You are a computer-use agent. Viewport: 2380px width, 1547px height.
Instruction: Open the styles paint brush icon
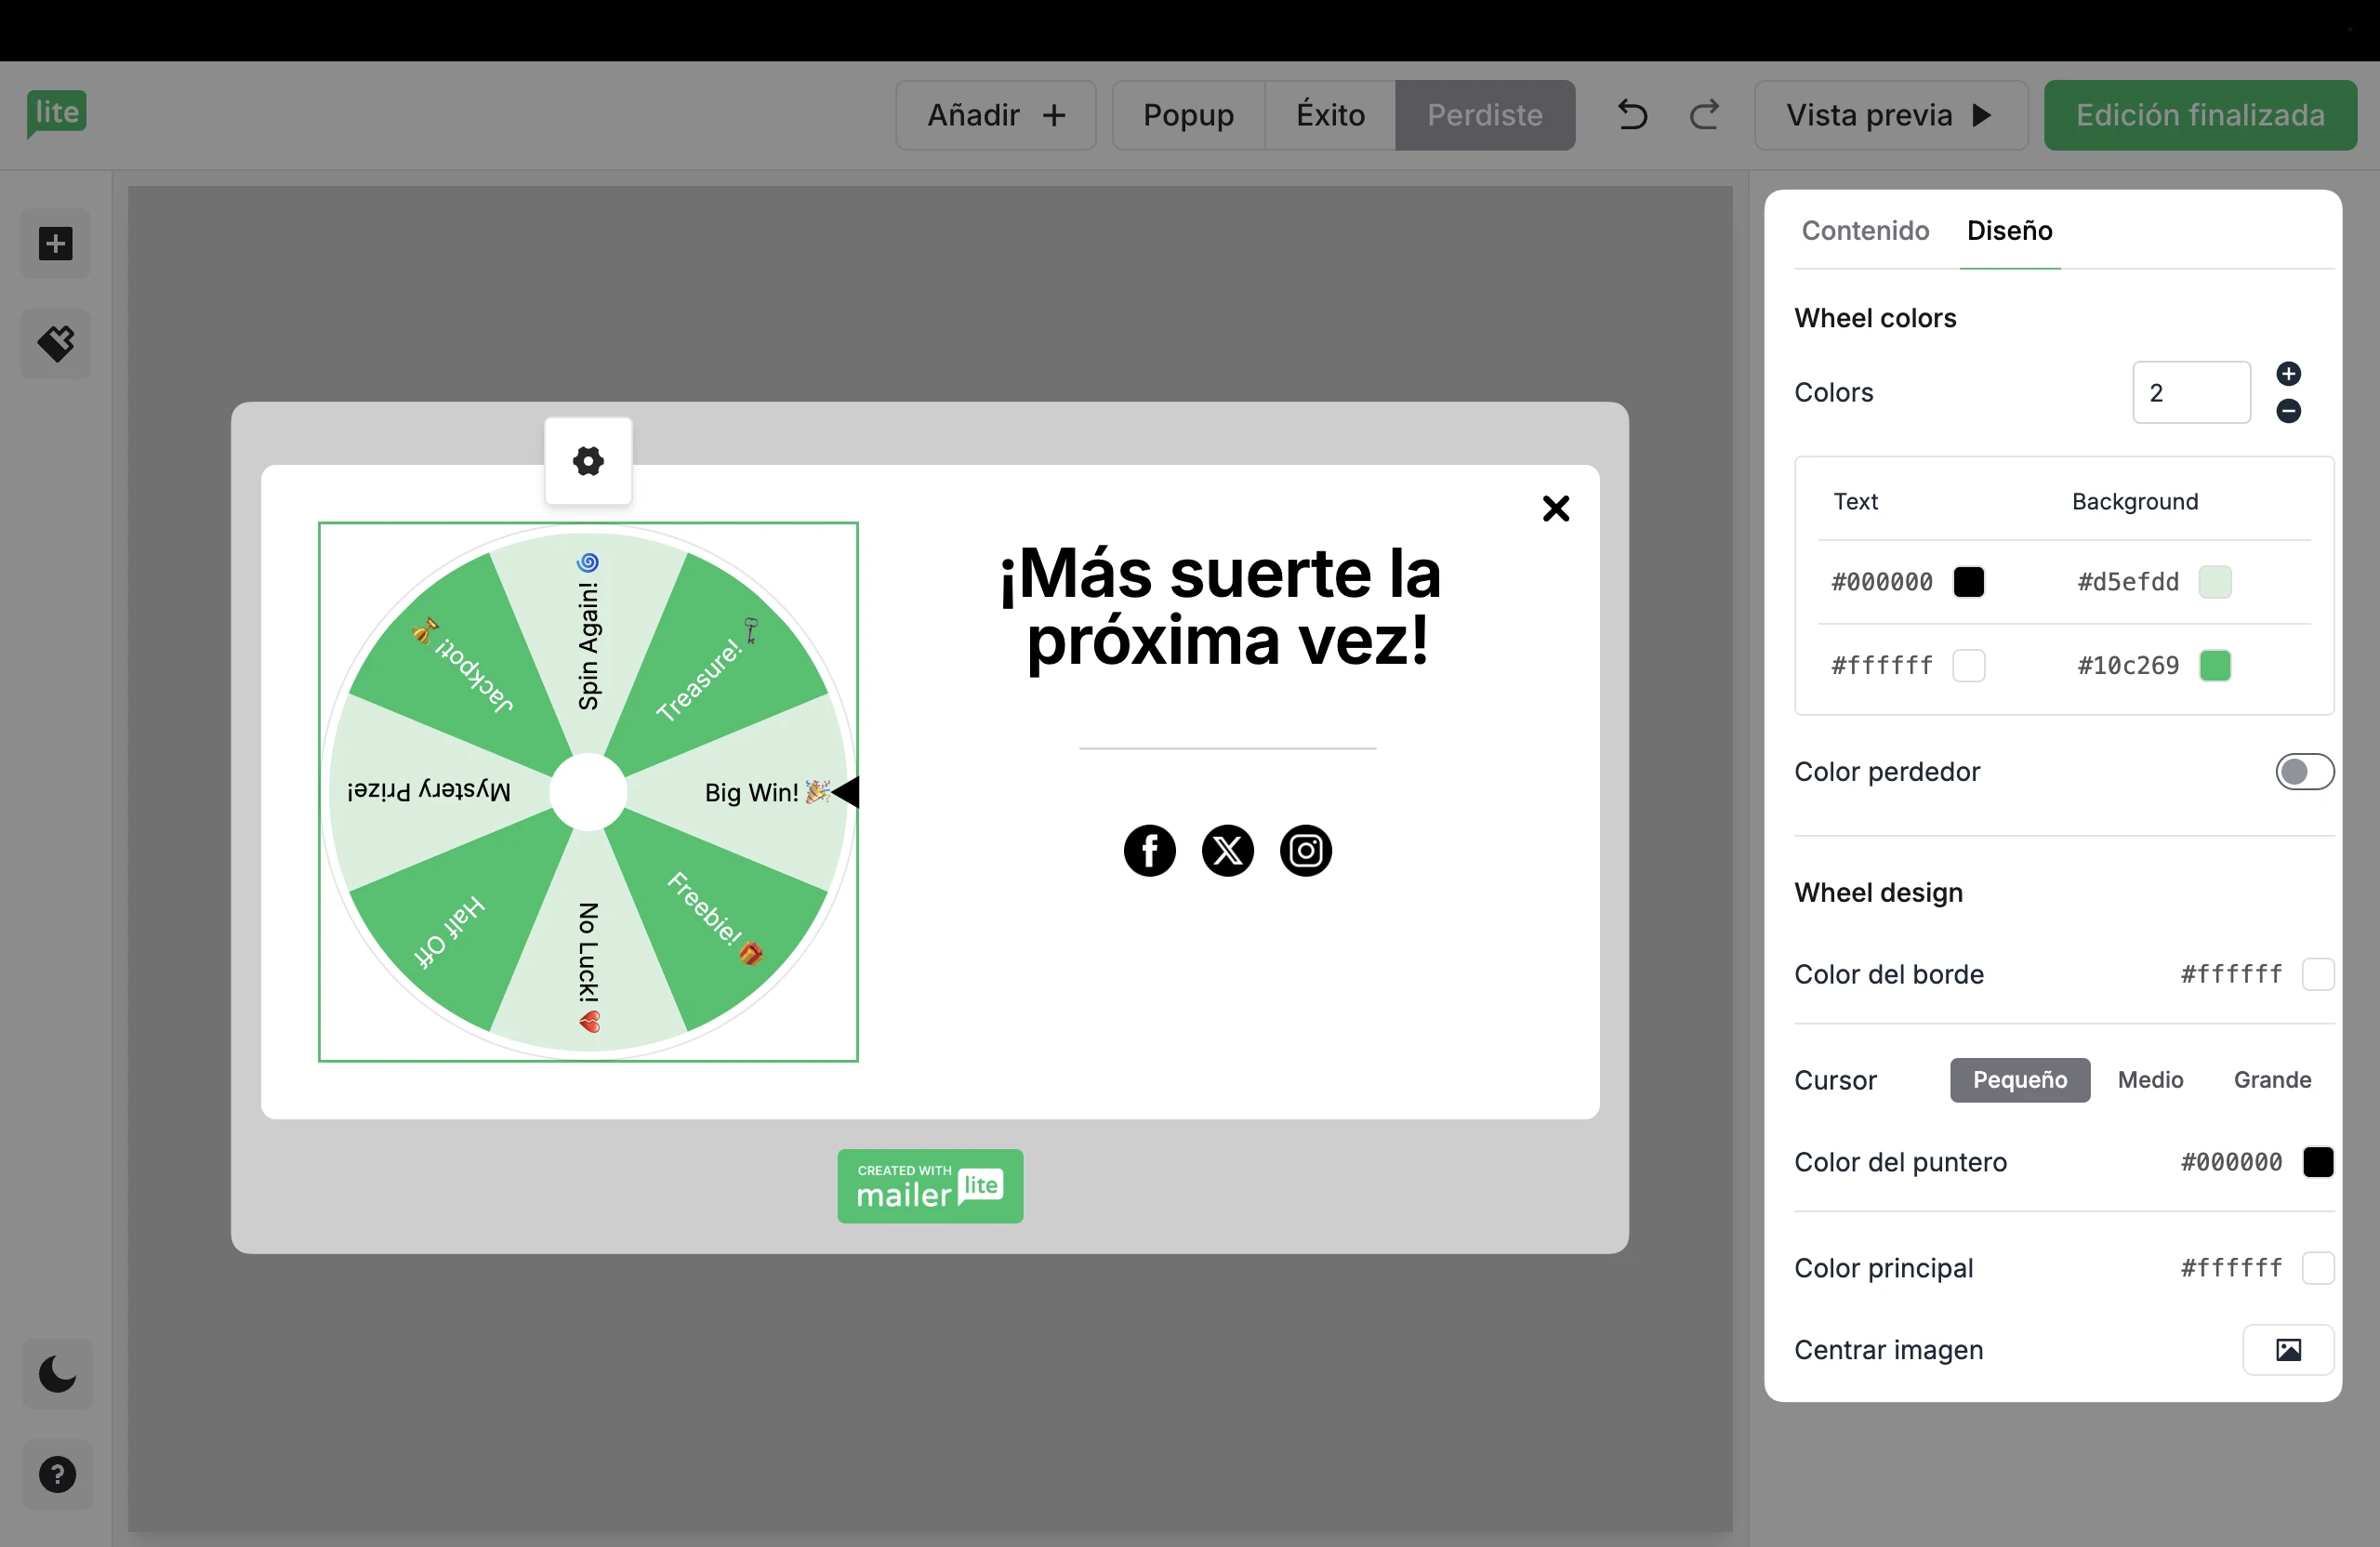(x=56, y=344)
